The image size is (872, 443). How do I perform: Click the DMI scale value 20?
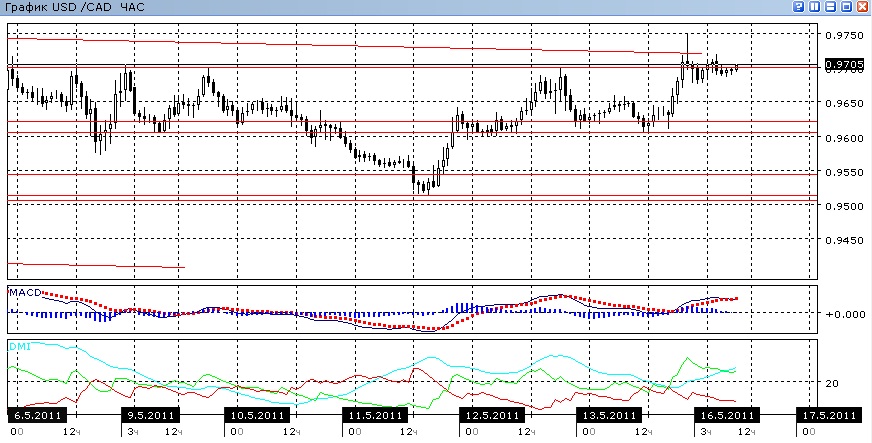coord(833,382)
